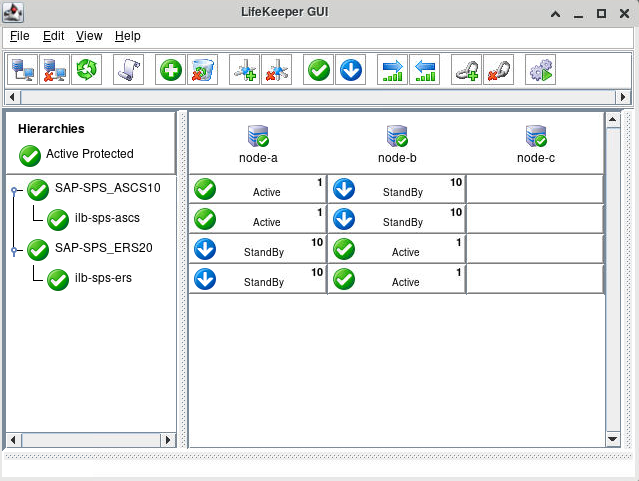Open the Help menu
639x481 pixels.
coord(128,36)
